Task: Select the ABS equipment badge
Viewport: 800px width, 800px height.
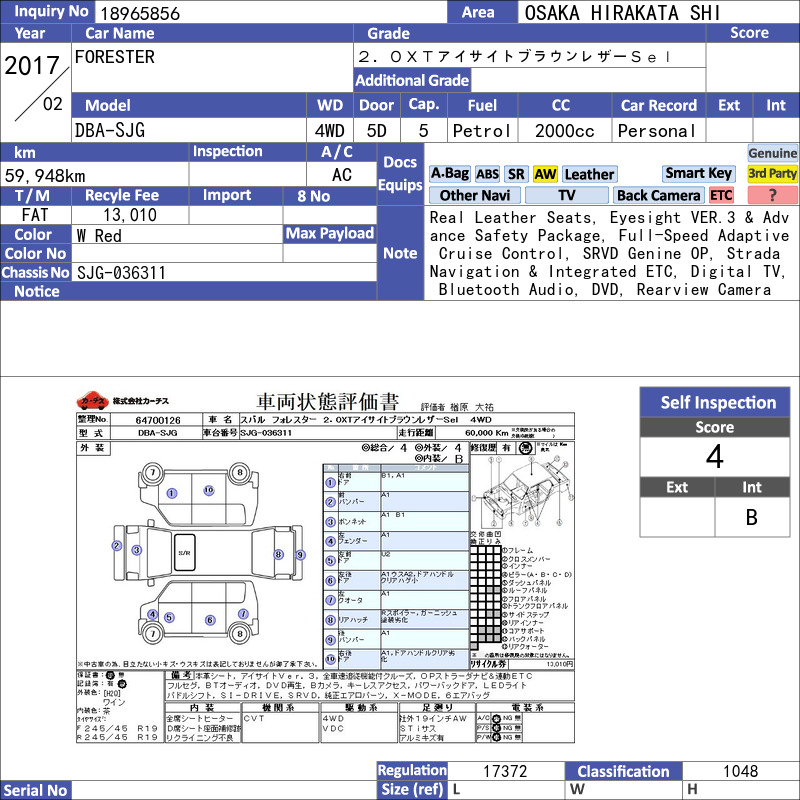Action: click(x=487, y=174)
